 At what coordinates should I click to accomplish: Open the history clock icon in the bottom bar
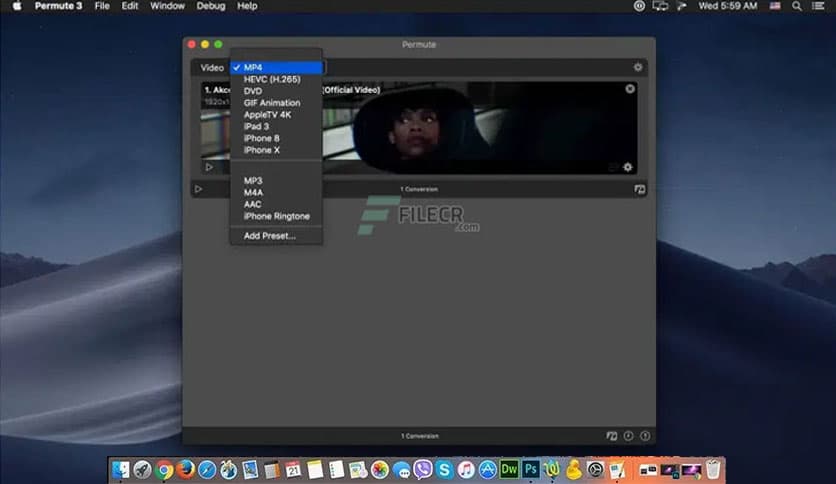[x=629, y=436]
